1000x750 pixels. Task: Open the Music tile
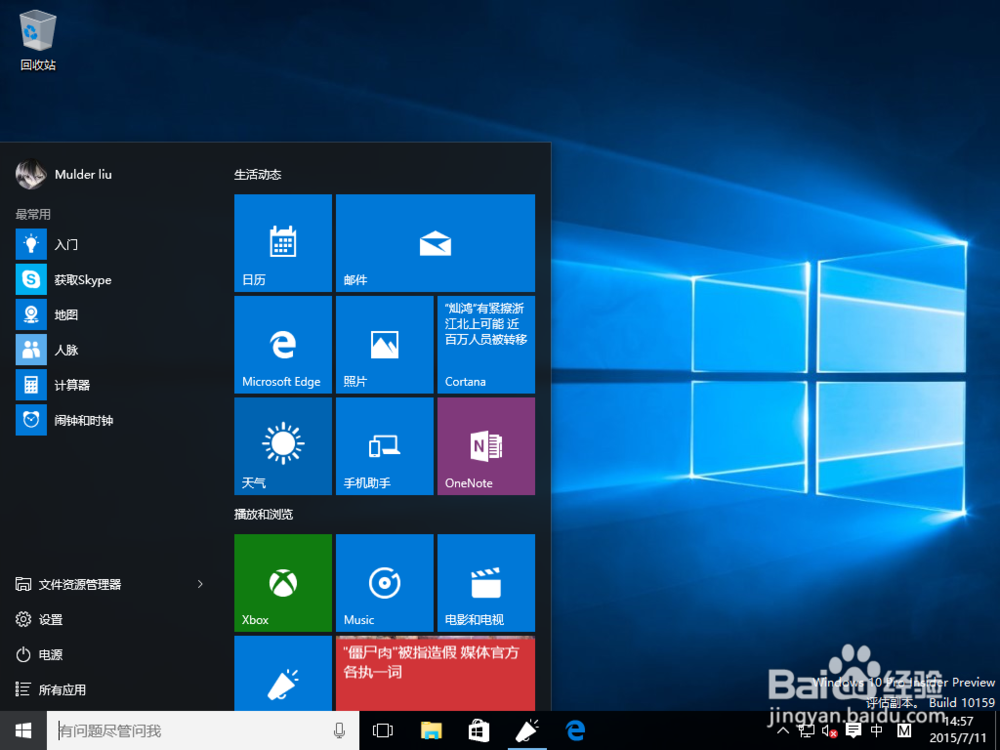pyautogui.click(x=385, y=583)
